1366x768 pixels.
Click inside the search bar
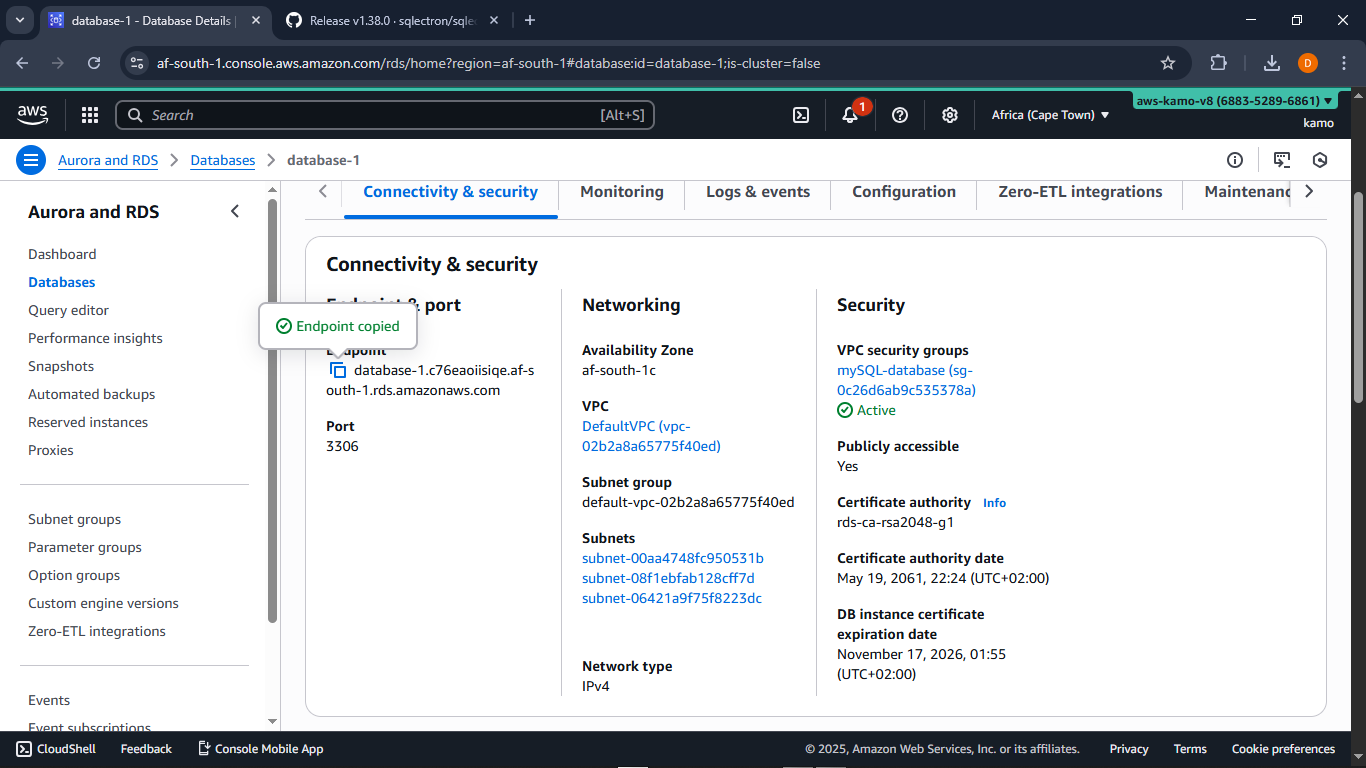tap(385, 115)
